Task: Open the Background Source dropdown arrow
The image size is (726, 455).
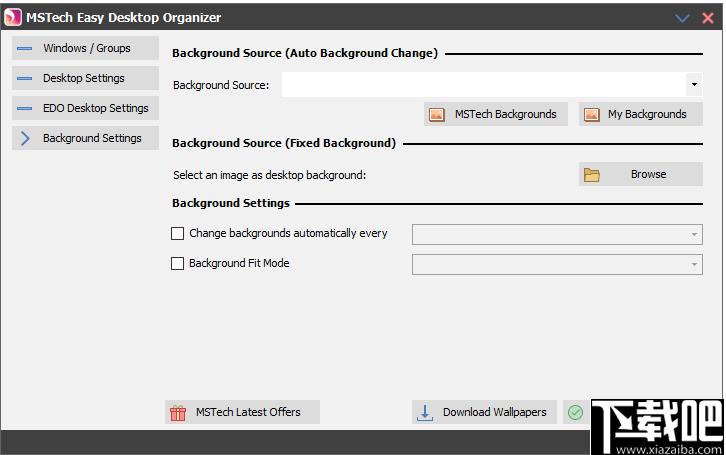Action: coord(694,84)
